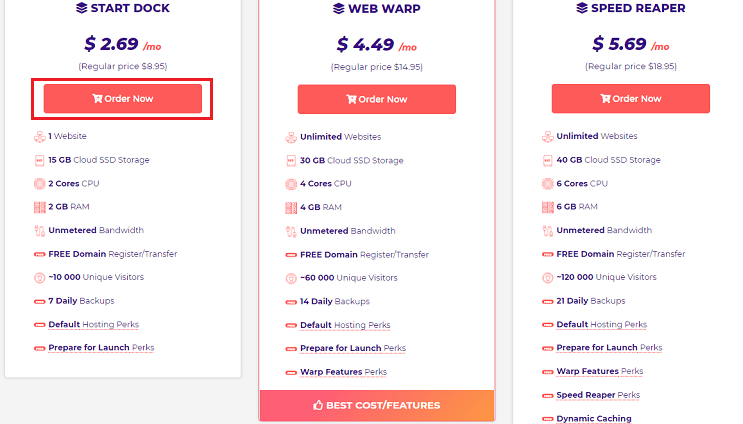
Task: Open Prepare for Launch Perks under Web Warp
Action: pyautogui.click(x=353, y=348)
